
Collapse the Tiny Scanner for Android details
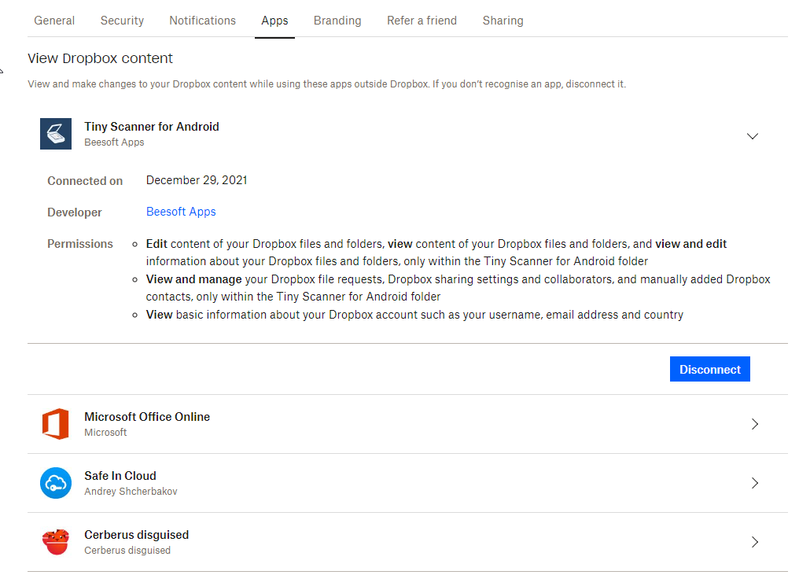(753, 136)
